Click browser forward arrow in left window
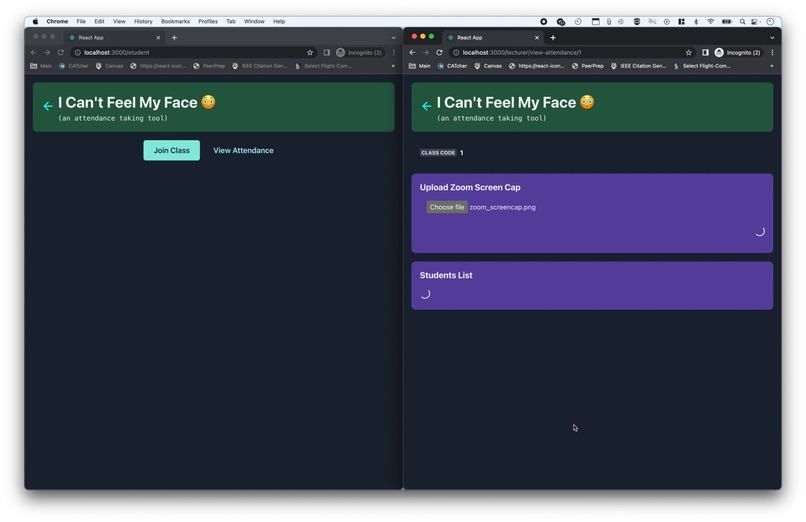Image resolution: width=806 pixels, height=522 pixels. point(47,52)
